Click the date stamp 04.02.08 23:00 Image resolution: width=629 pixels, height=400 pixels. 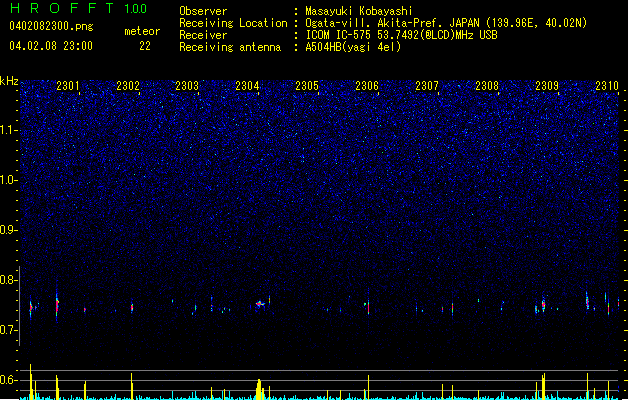point(51,46)
